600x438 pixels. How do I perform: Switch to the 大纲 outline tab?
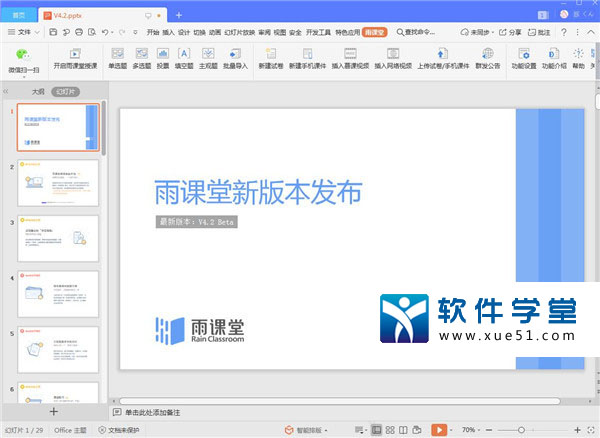click(38, 92)
